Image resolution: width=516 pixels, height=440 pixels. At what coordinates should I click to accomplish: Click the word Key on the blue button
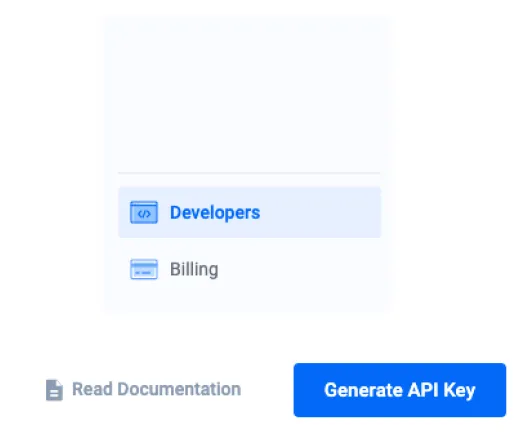459,390
